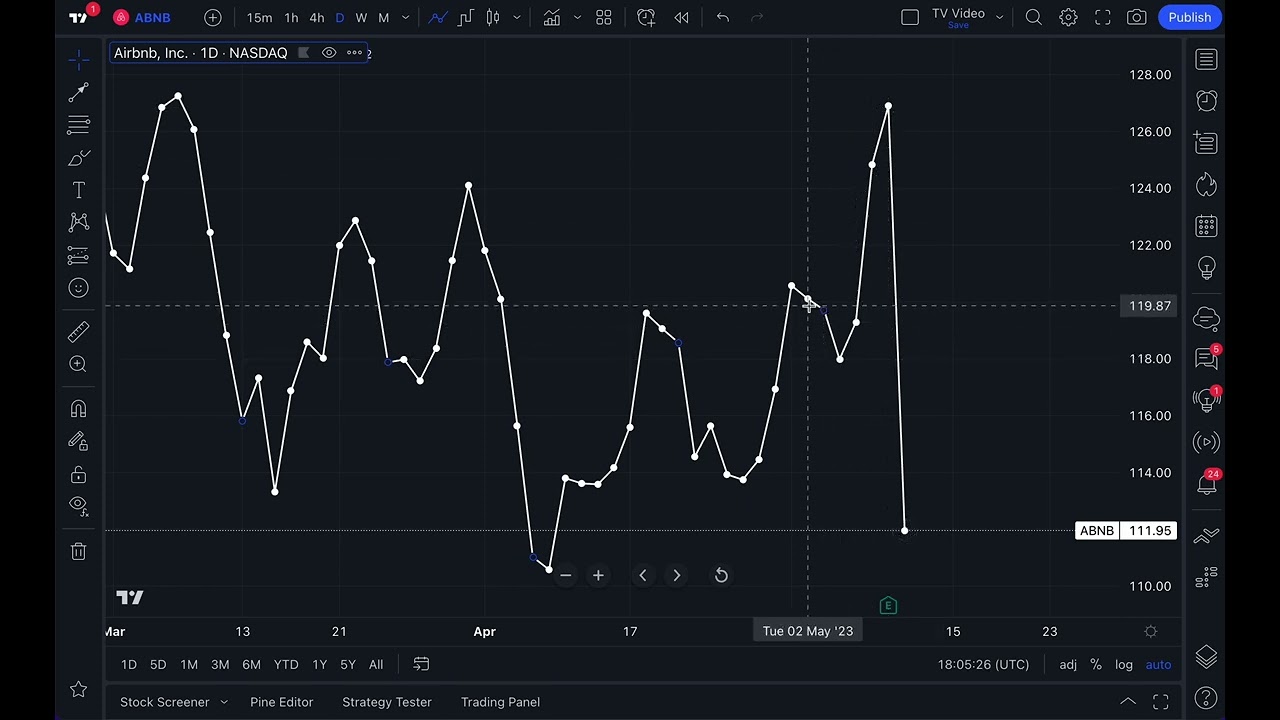Open symbol search magnifier in top bar
Image resolution: width=1280 pixels, height=720 pixels.
1034,17
